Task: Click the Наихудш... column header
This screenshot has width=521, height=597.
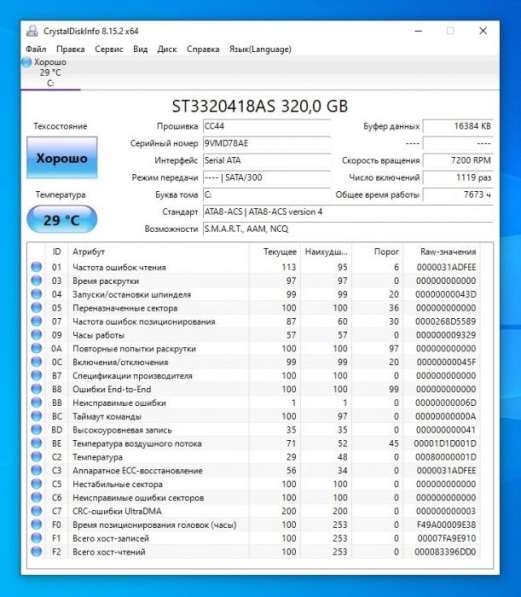Action: (326, 252)
